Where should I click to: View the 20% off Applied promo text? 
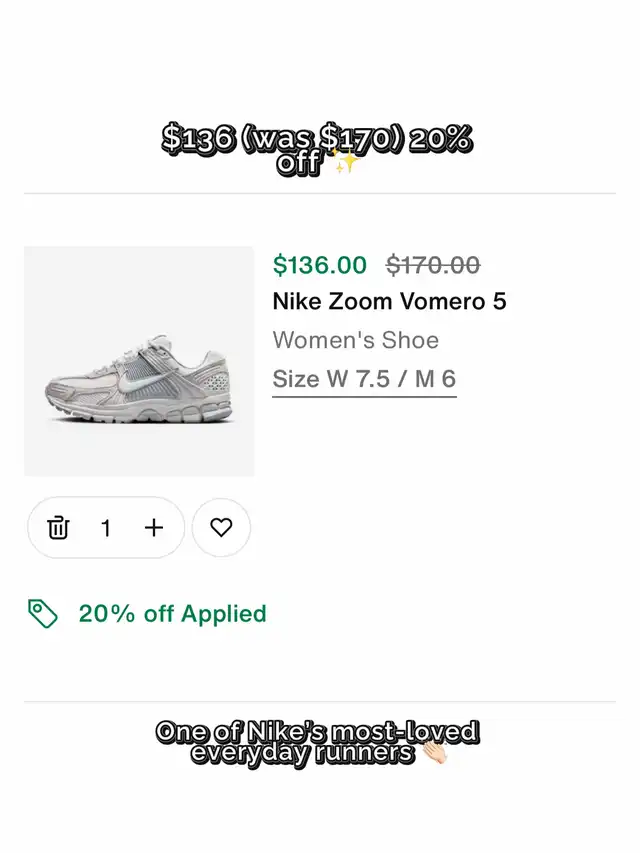click(x=172, y=613)
